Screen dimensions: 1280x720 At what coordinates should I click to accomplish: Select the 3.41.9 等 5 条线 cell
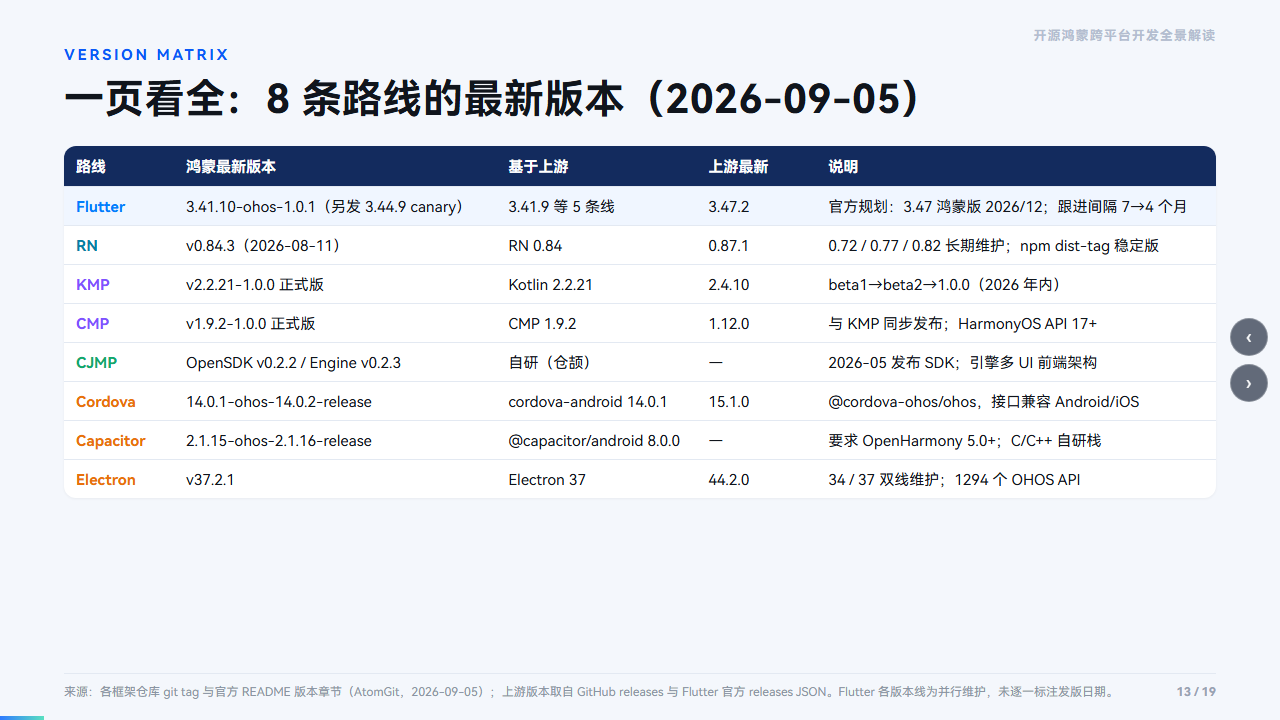561,207
